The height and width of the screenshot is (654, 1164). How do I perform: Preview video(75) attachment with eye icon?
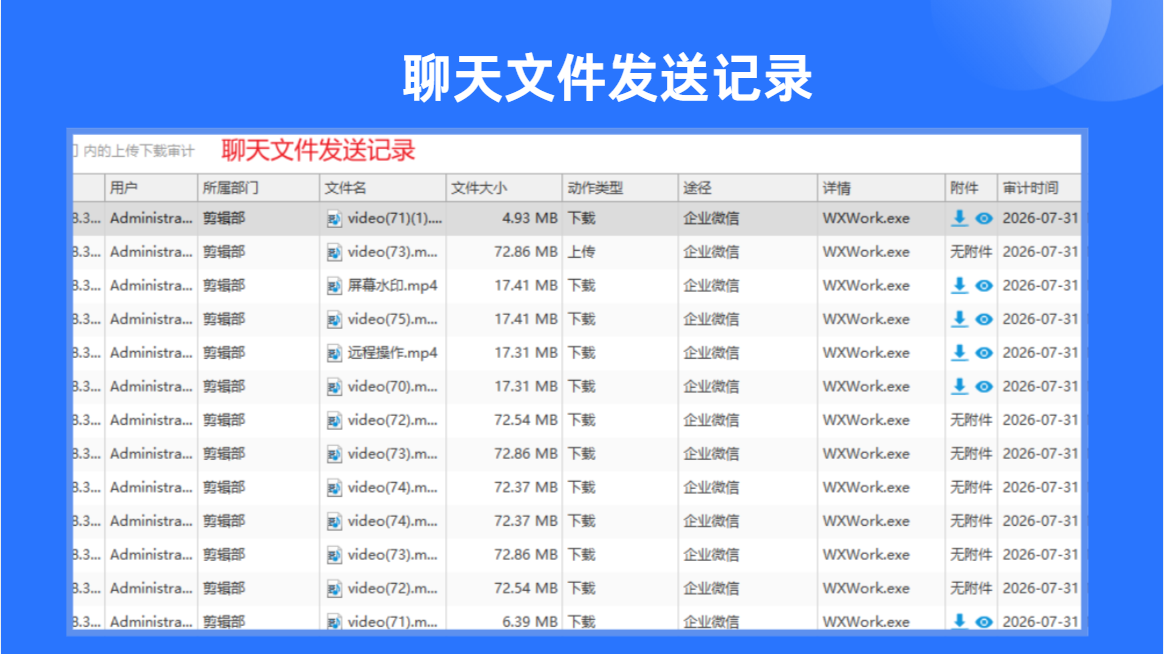click(x=984, y=319)
